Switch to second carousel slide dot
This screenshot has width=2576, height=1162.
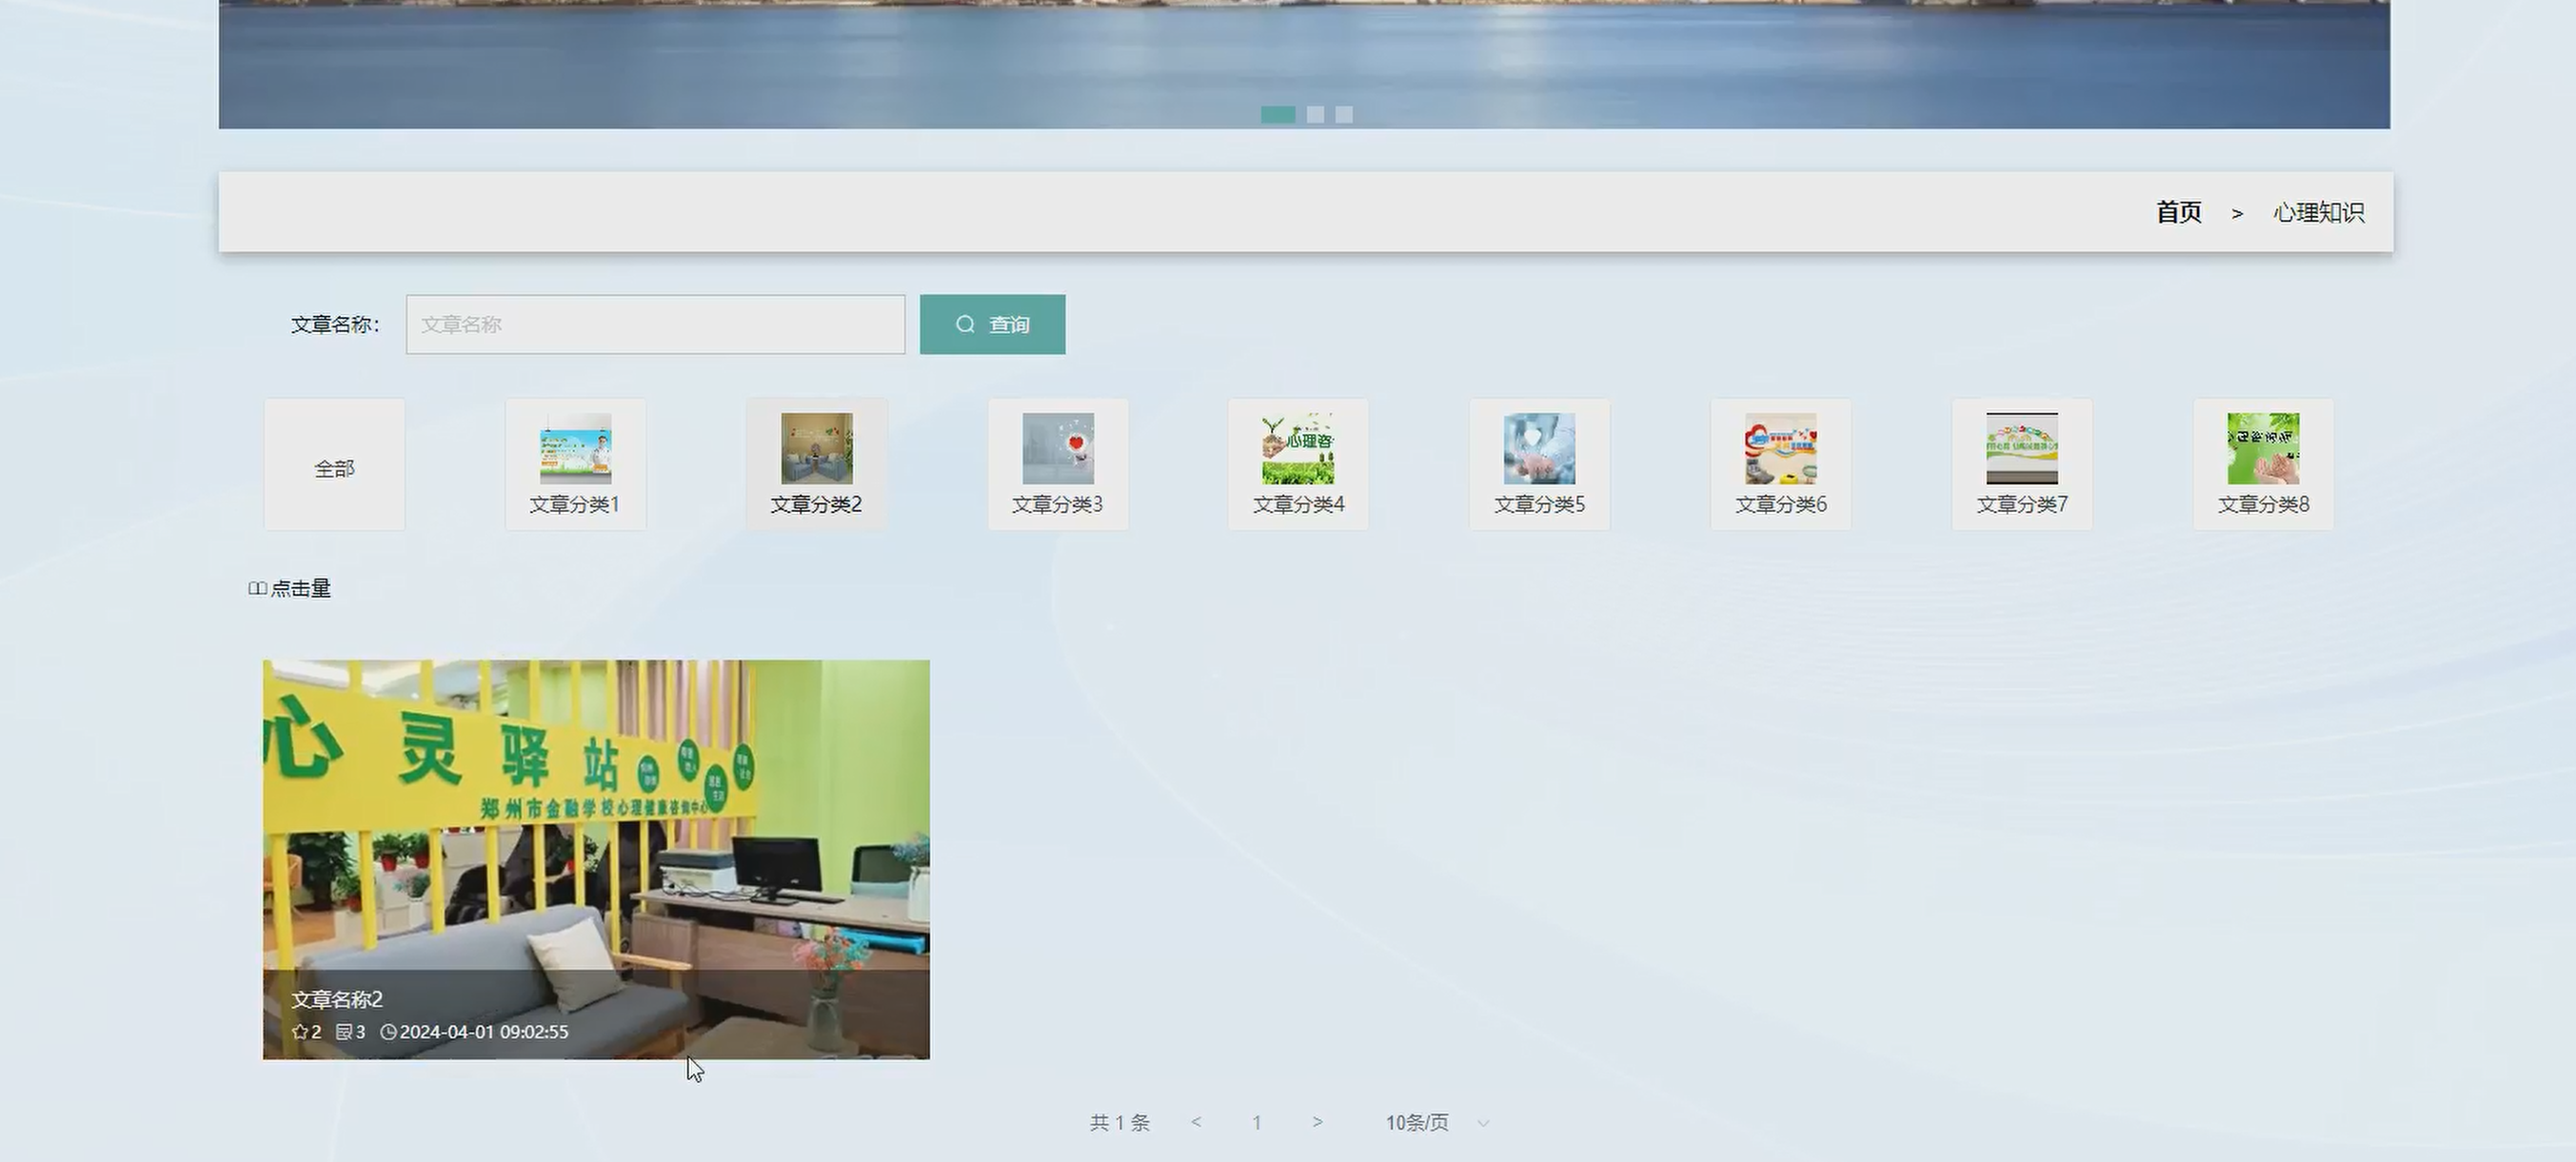[x=1315, y=115]
